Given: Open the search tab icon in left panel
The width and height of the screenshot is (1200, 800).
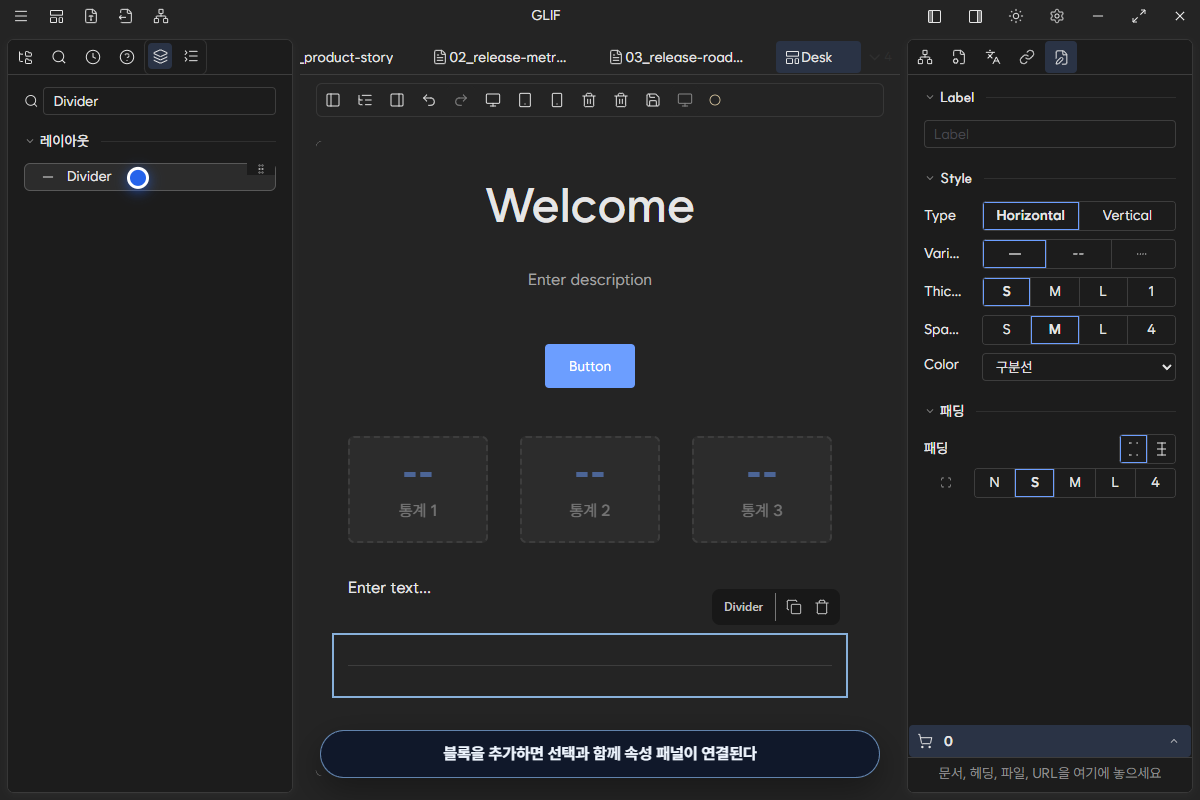Looking at the screenshot, I should pyautogui.click(x=59, y=57).
